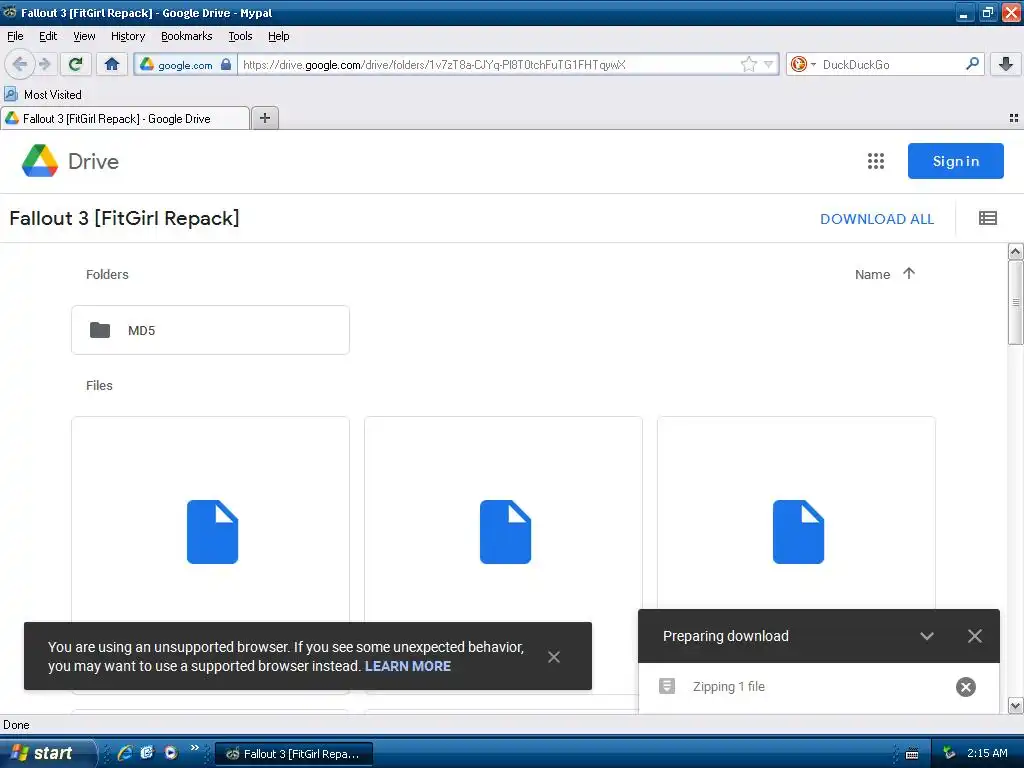The image size is (1024, 768).
Task: Open the Most Visited bookmarks folder
Action: click(x=43, y=95)
